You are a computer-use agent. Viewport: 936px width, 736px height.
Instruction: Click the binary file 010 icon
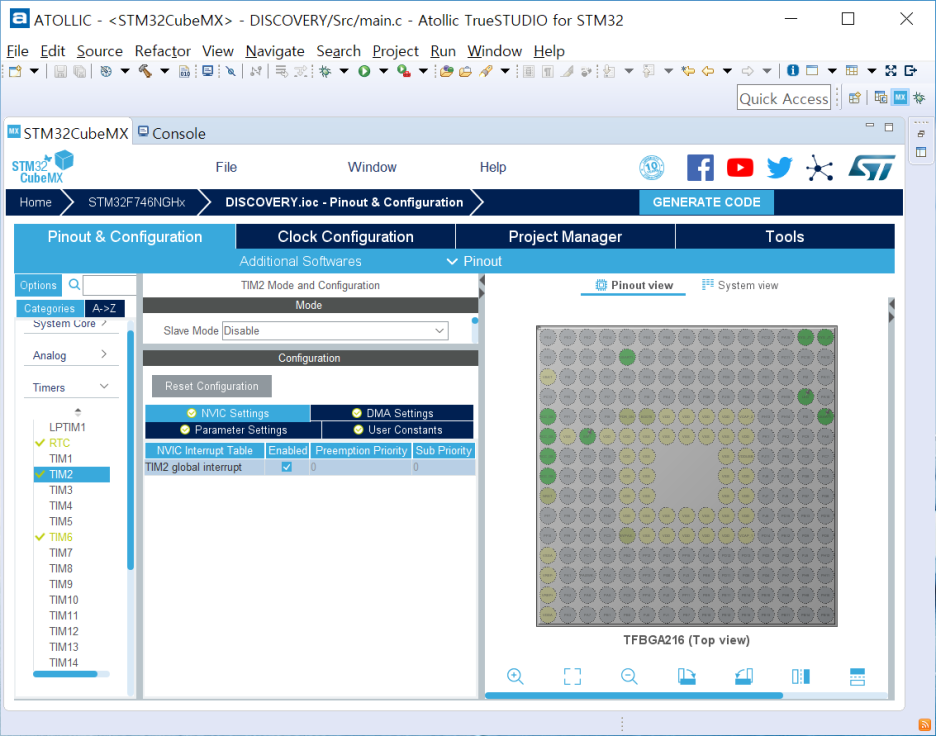[185, 71]
